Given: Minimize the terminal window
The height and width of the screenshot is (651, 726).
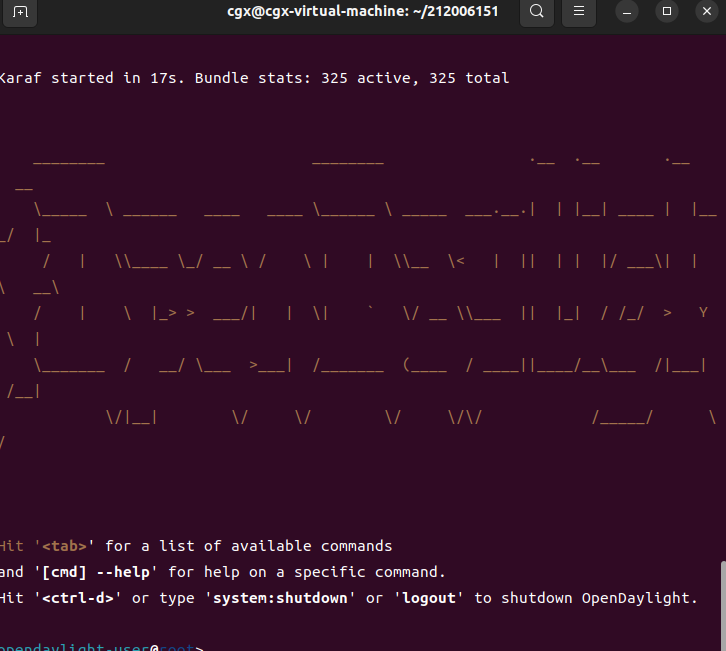Looking at the screenshot, I should [x=627, y=12].
